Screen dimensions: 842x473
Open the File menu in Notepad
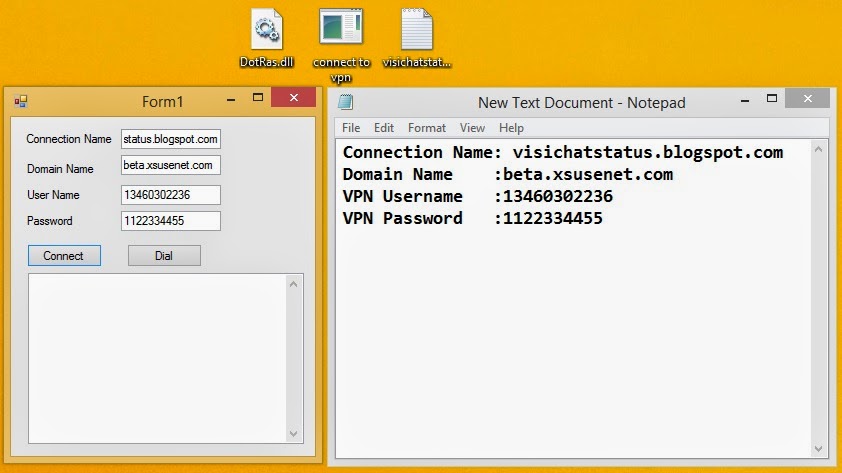click(x=351, y=128)
